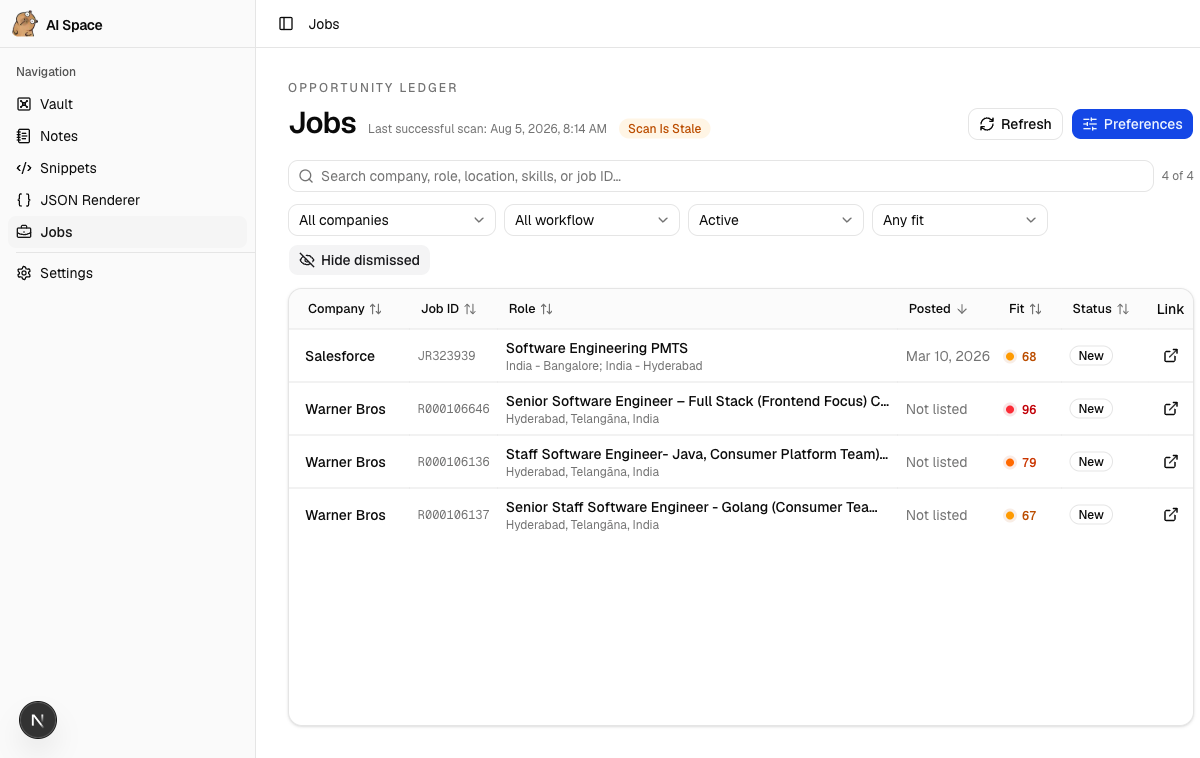The height and width of the screenshot is (758, 1200).
Task: Click job ID R000106646
Action: (x=454, y=409)
